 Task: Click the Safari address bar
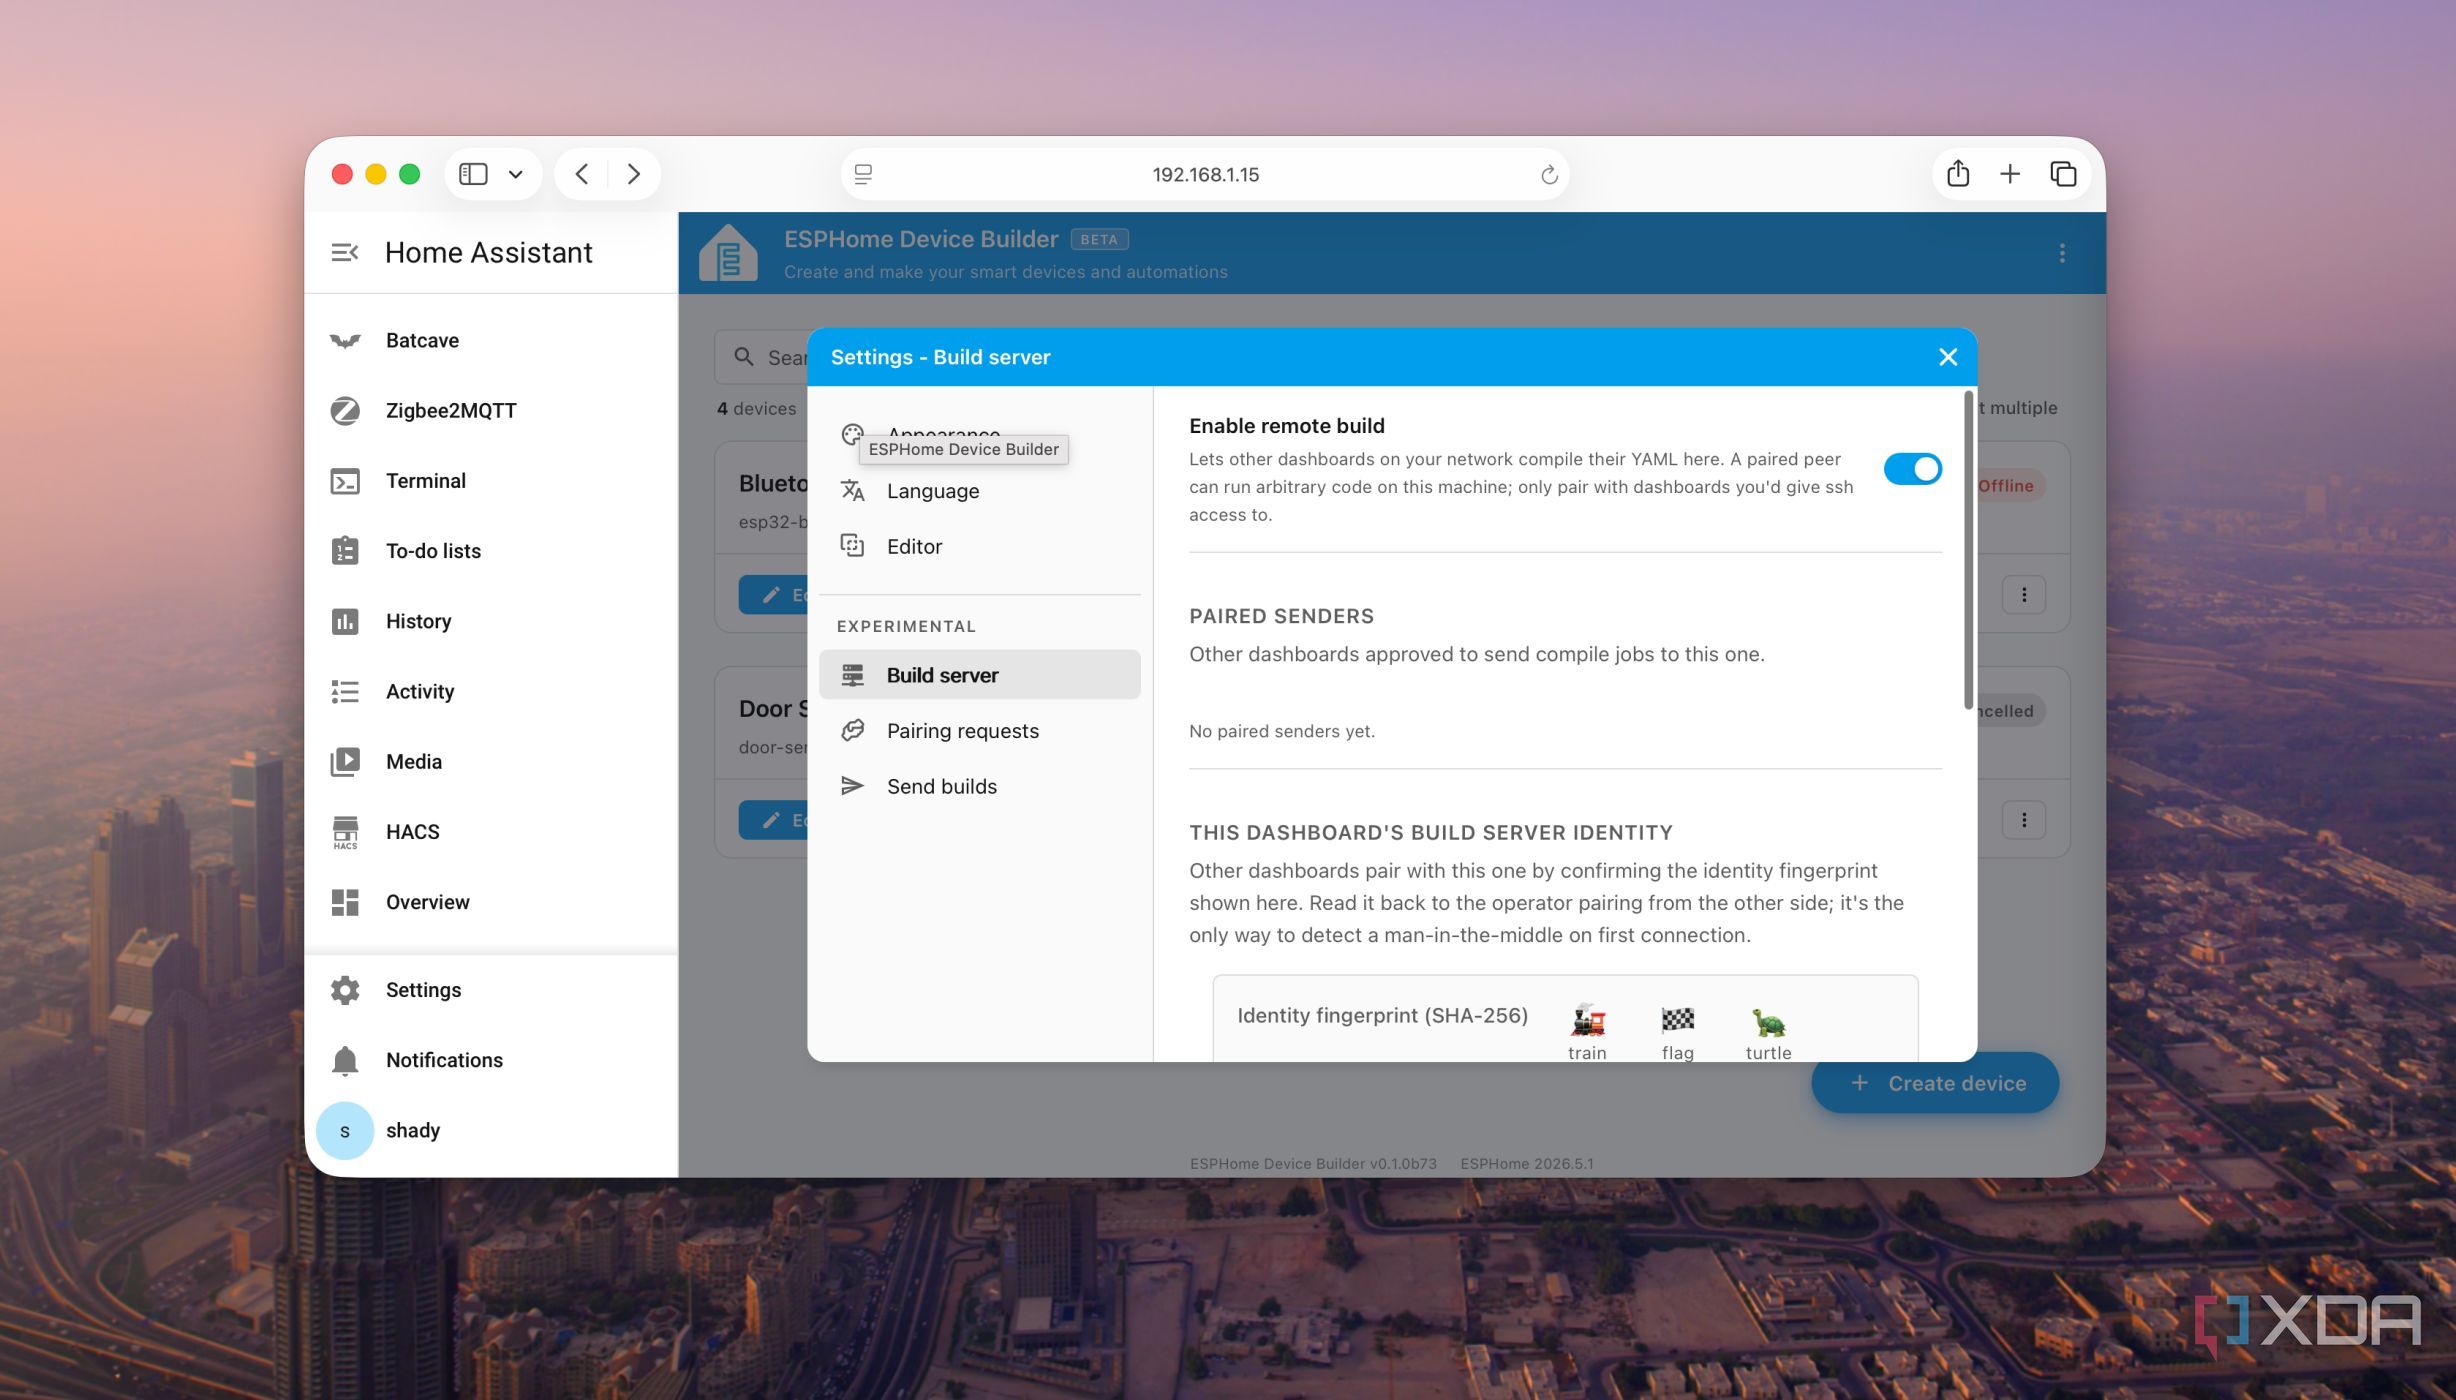(1204, 175)
